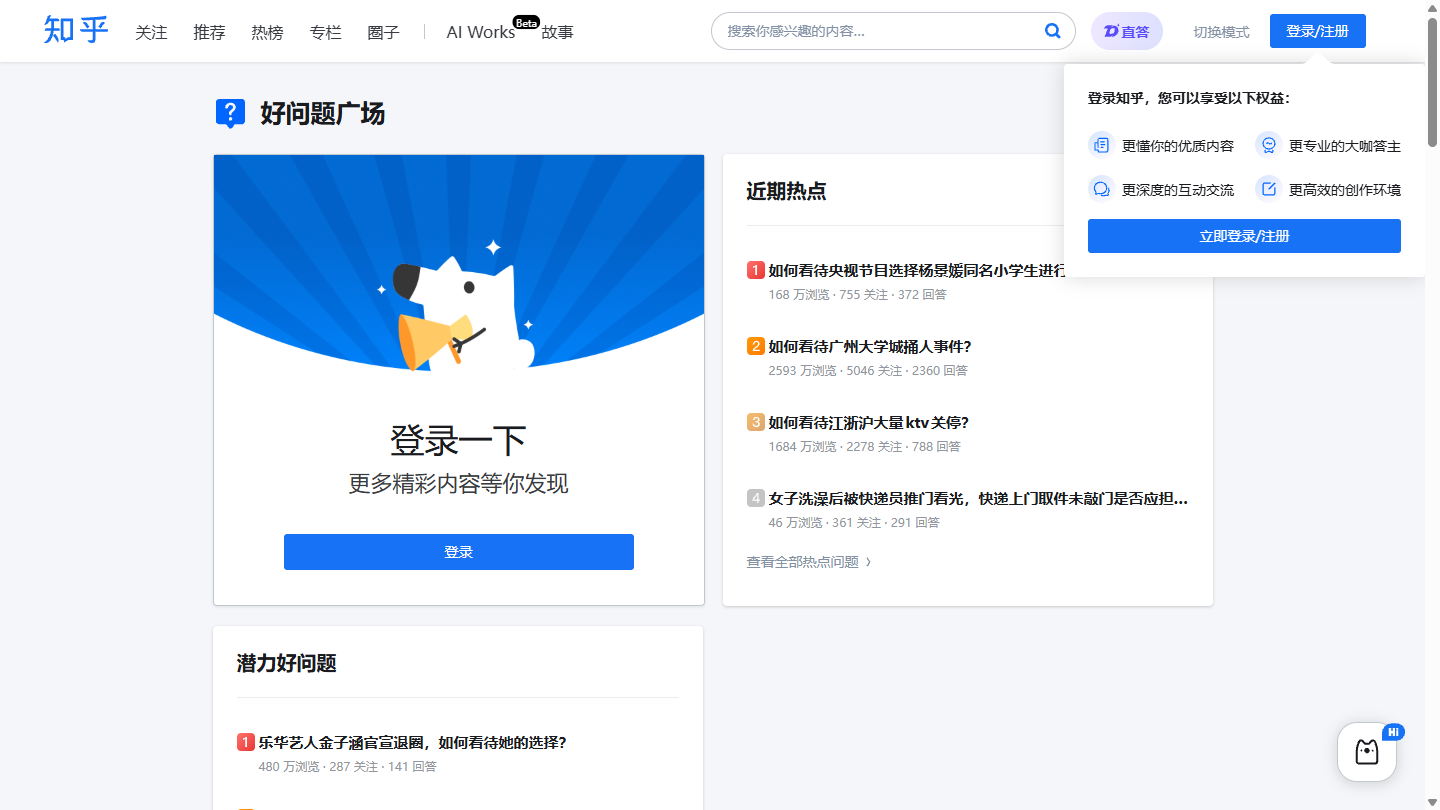Viewport: 1440px width, 810px height.
Task: Open the 圈子 tab
Action: click(383, 32)
